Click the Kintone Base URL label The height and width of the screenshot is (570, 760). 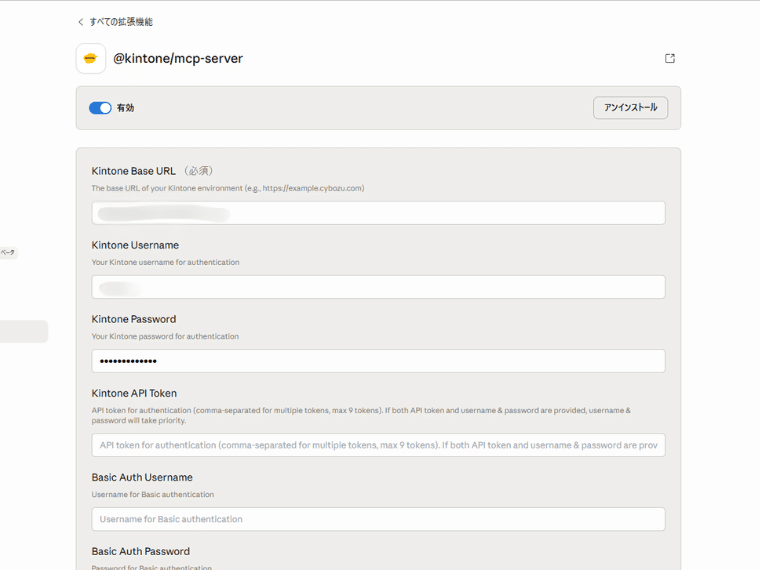pos(133,171)
